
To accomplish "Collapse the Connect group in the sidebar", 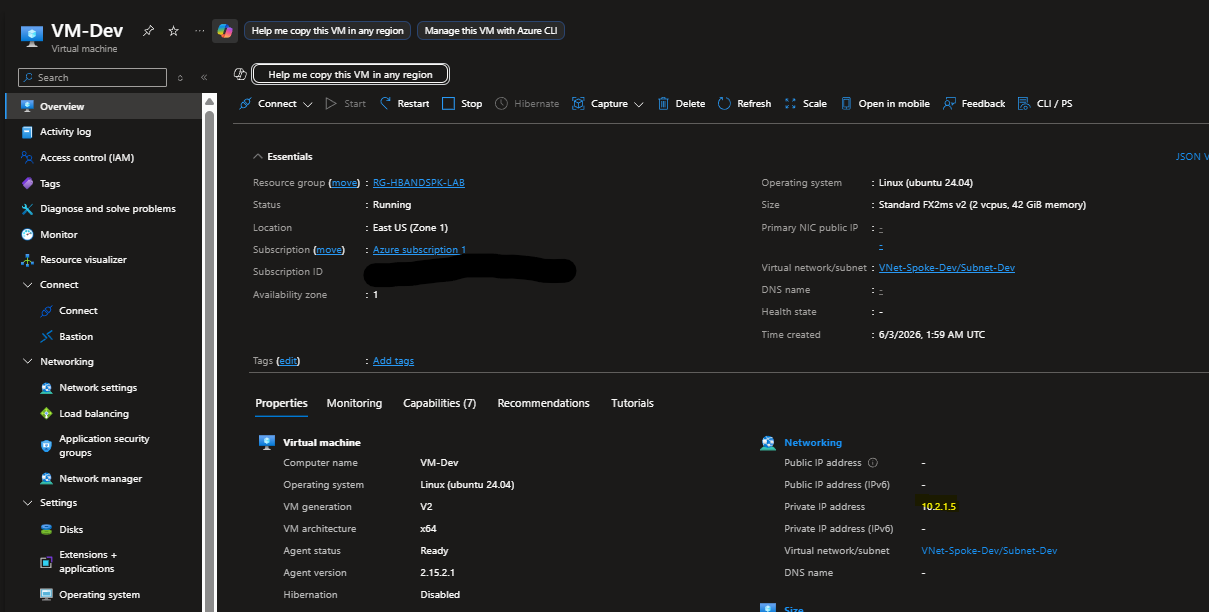I will (x=28, y=285).
